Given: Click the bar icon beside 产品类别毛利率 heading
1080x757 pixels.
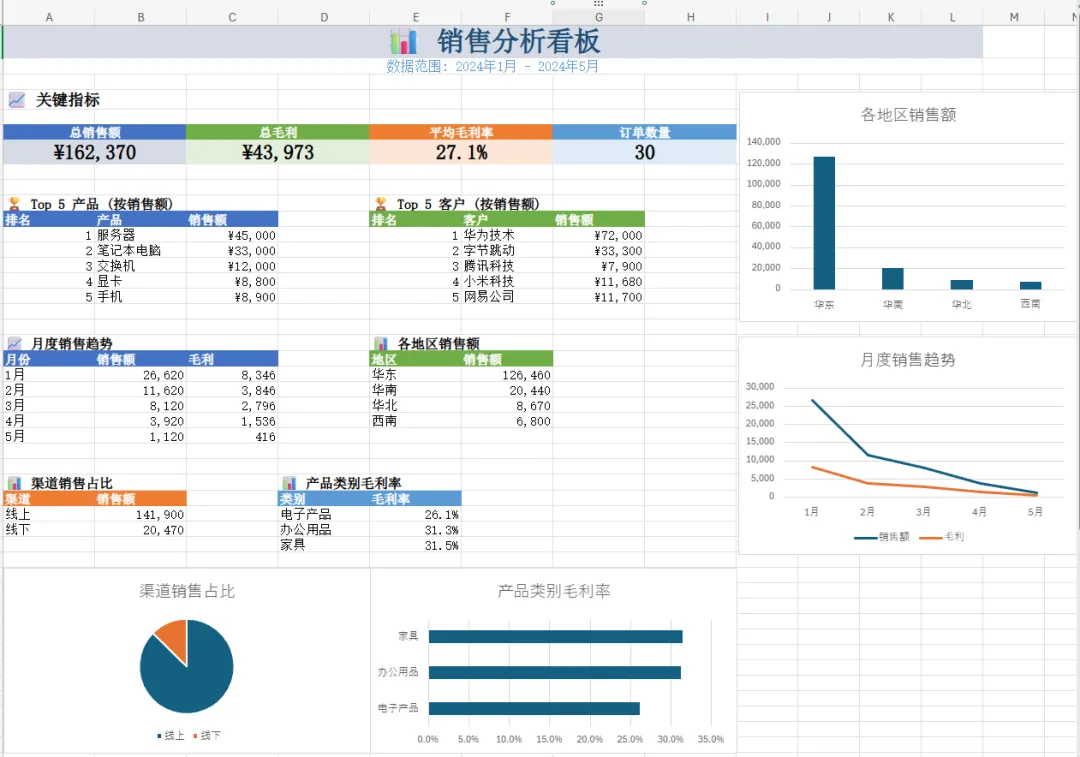Looking at the screenshot, I should 289,483.
